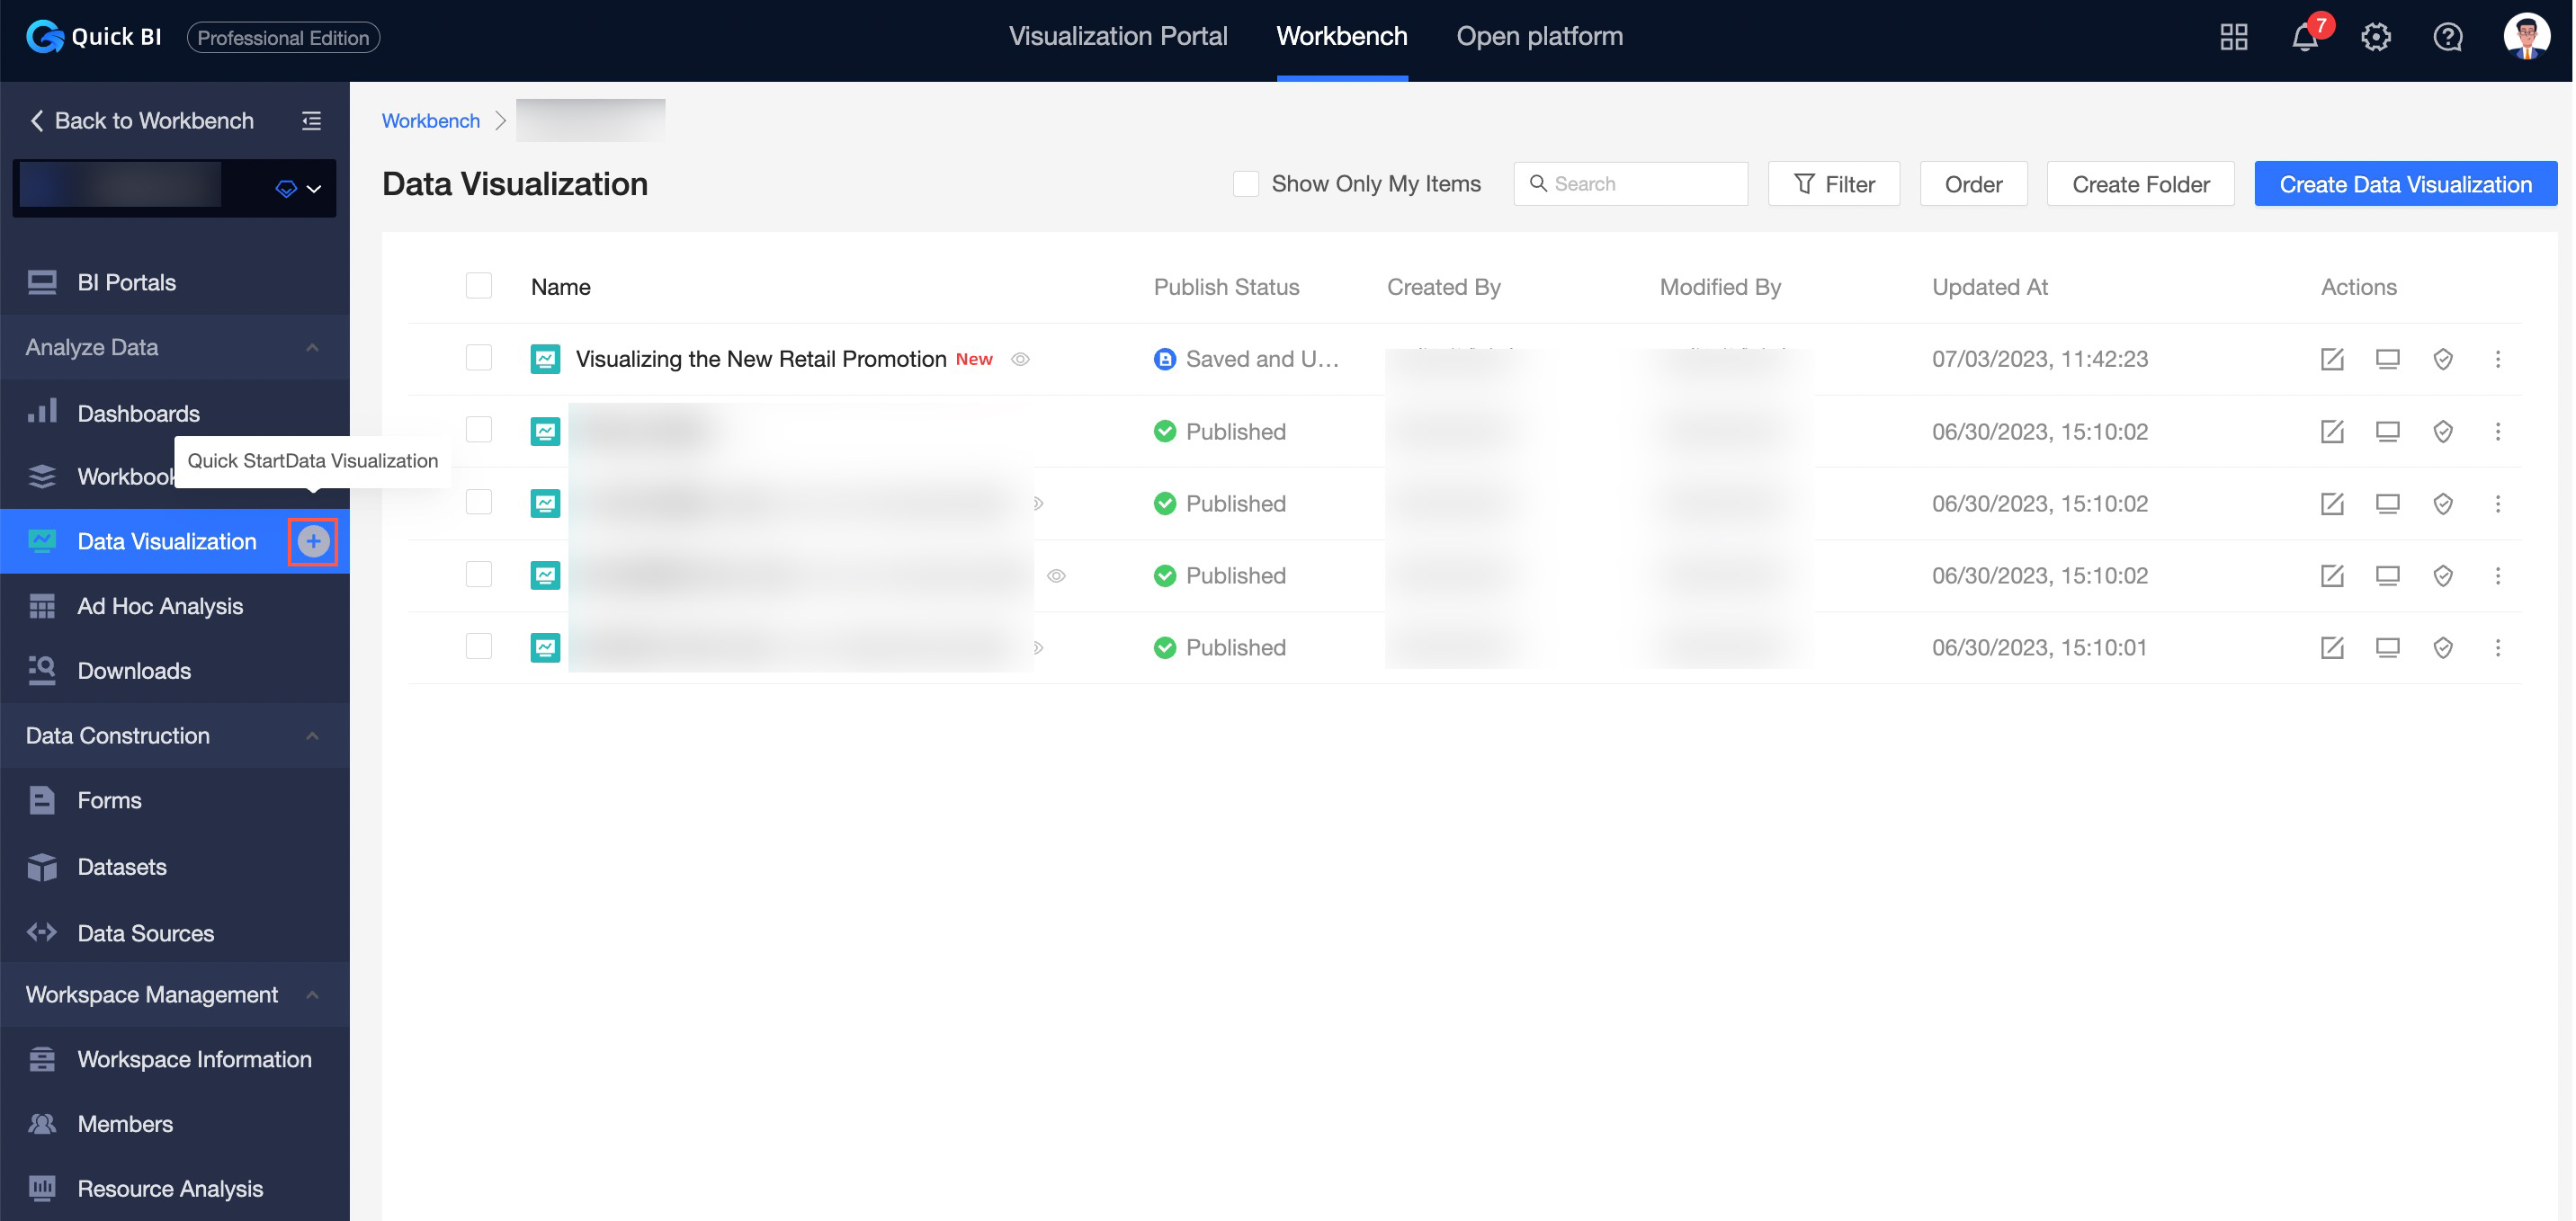This screenshot has width=2576, height=1221.
Task: Click the Quick BI logo
Action: [93, 37]
